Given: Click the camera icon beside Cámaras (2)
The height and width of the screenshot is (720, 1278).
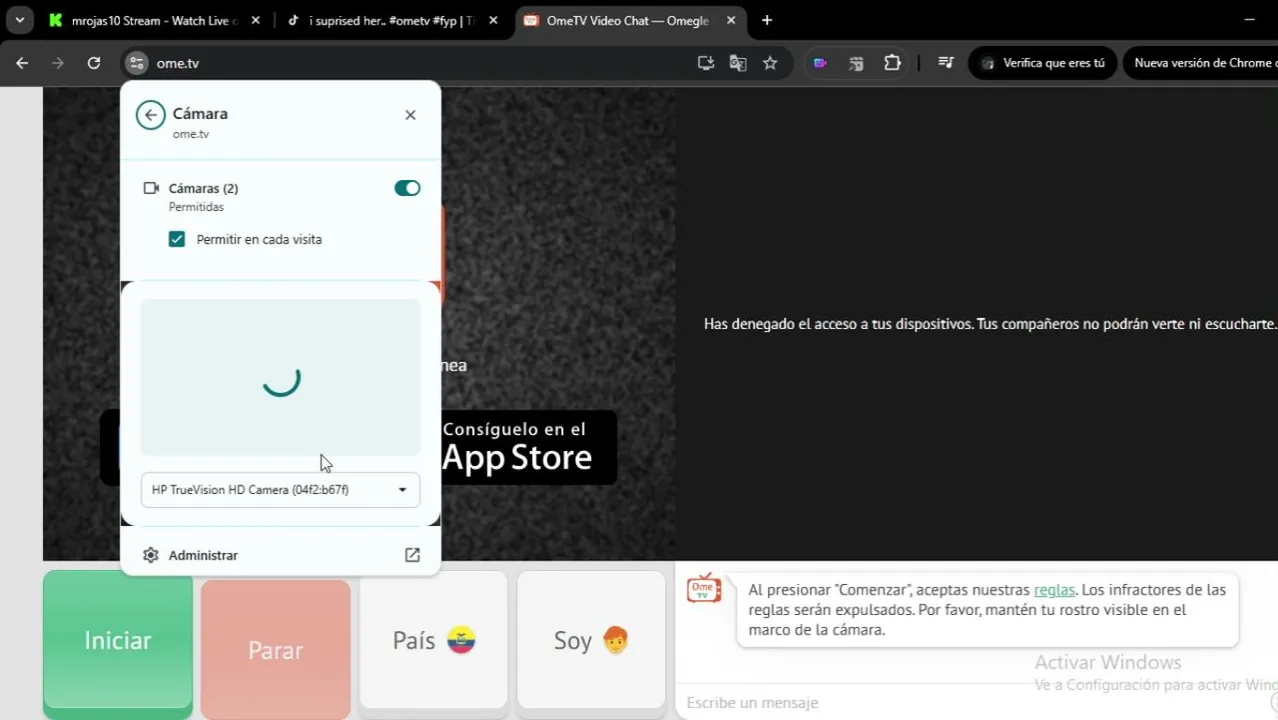Looking at the screenshot, I should tap(152, 188).
